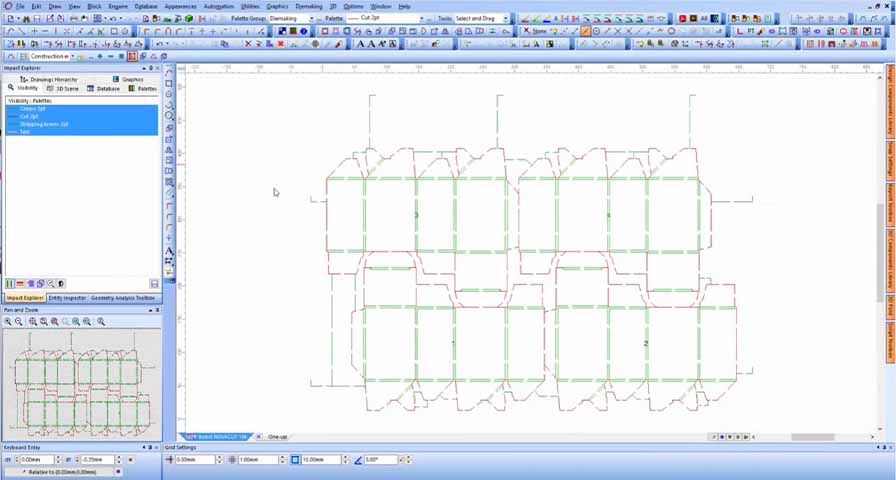Switch to the One-up drawing tab
This screenshot has width=896, height=480.
click(277, 437)
